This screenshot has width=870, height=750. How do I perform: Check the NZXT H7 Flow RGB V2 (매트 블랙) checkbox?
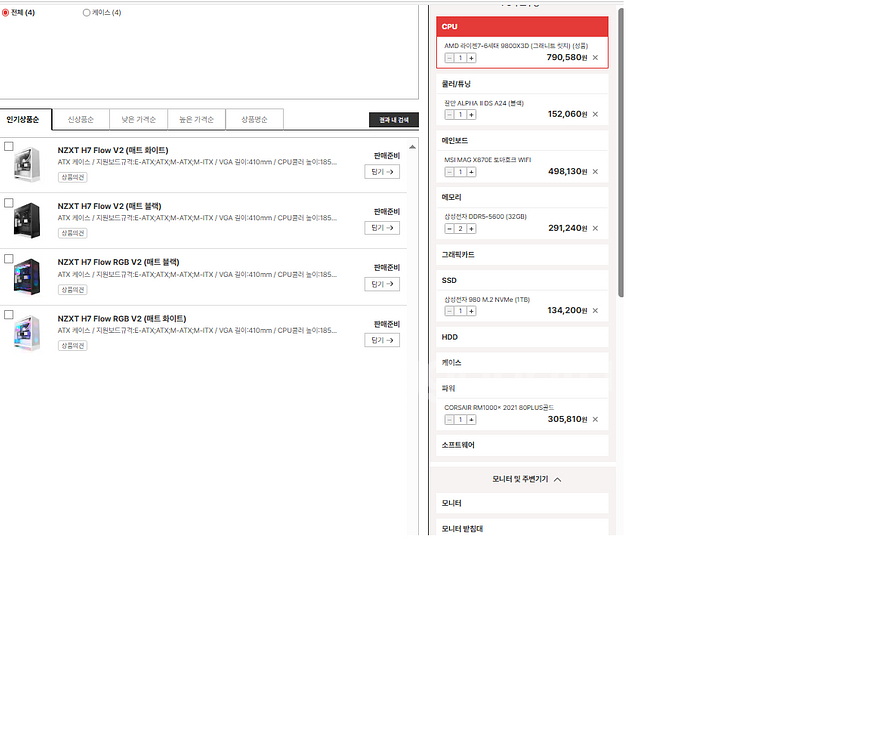tap(9, 259)
